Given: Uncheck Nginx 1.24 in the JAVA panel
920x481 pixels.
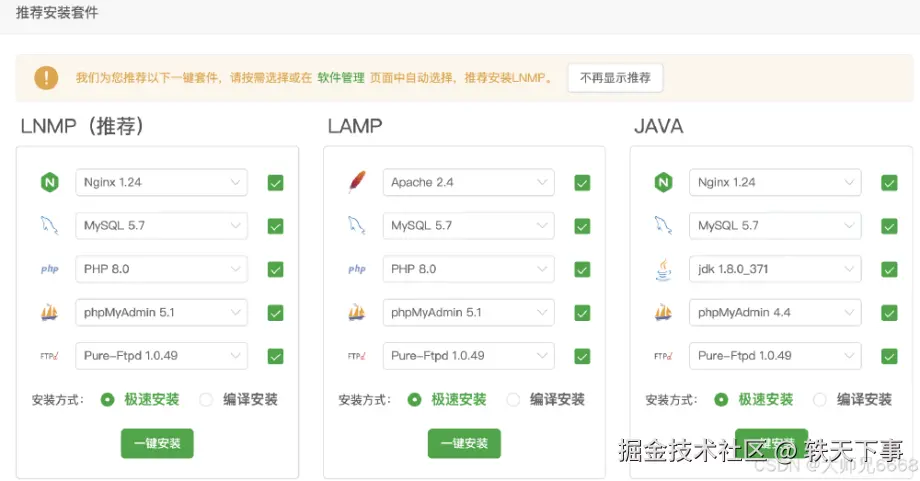Looking at the screenshot, I should coord(889,183).
